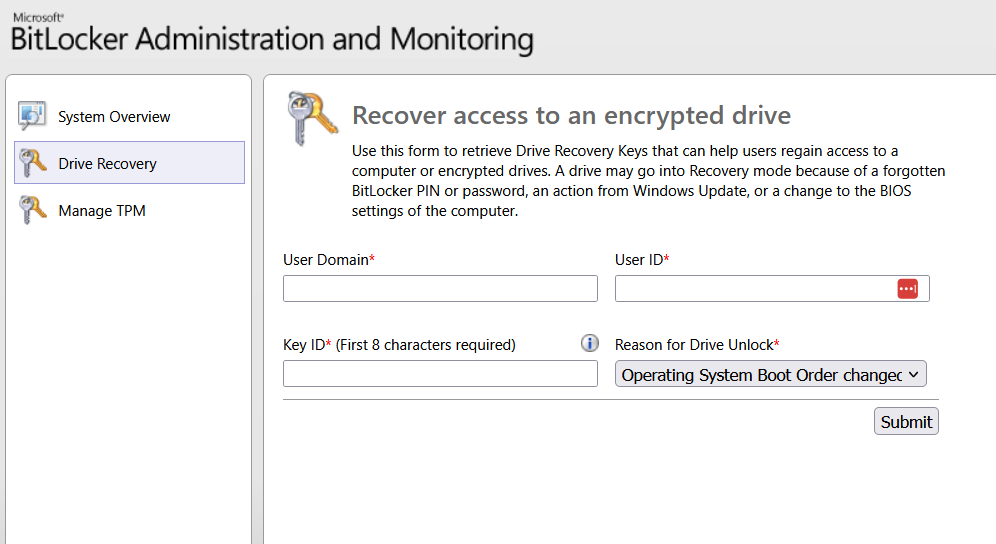Submit the drive recovery form
Image resolution: width=996 pixels, height=544 pixels.
(906, 421)
